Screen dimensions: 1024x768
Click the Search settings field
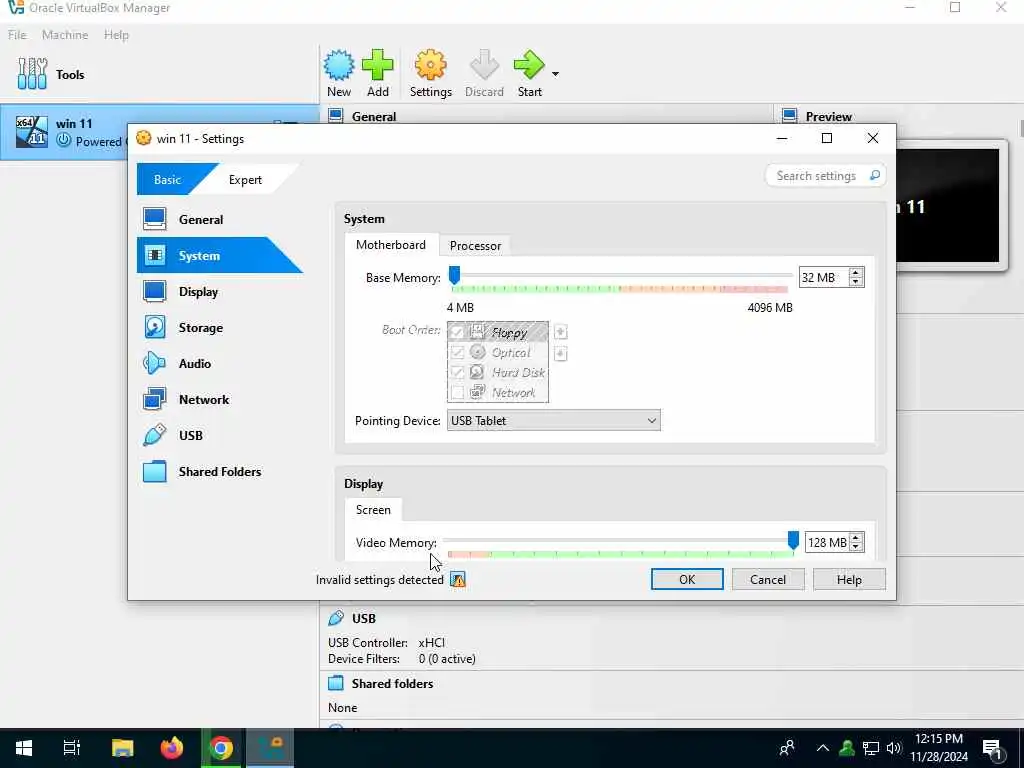click(825, 176)
